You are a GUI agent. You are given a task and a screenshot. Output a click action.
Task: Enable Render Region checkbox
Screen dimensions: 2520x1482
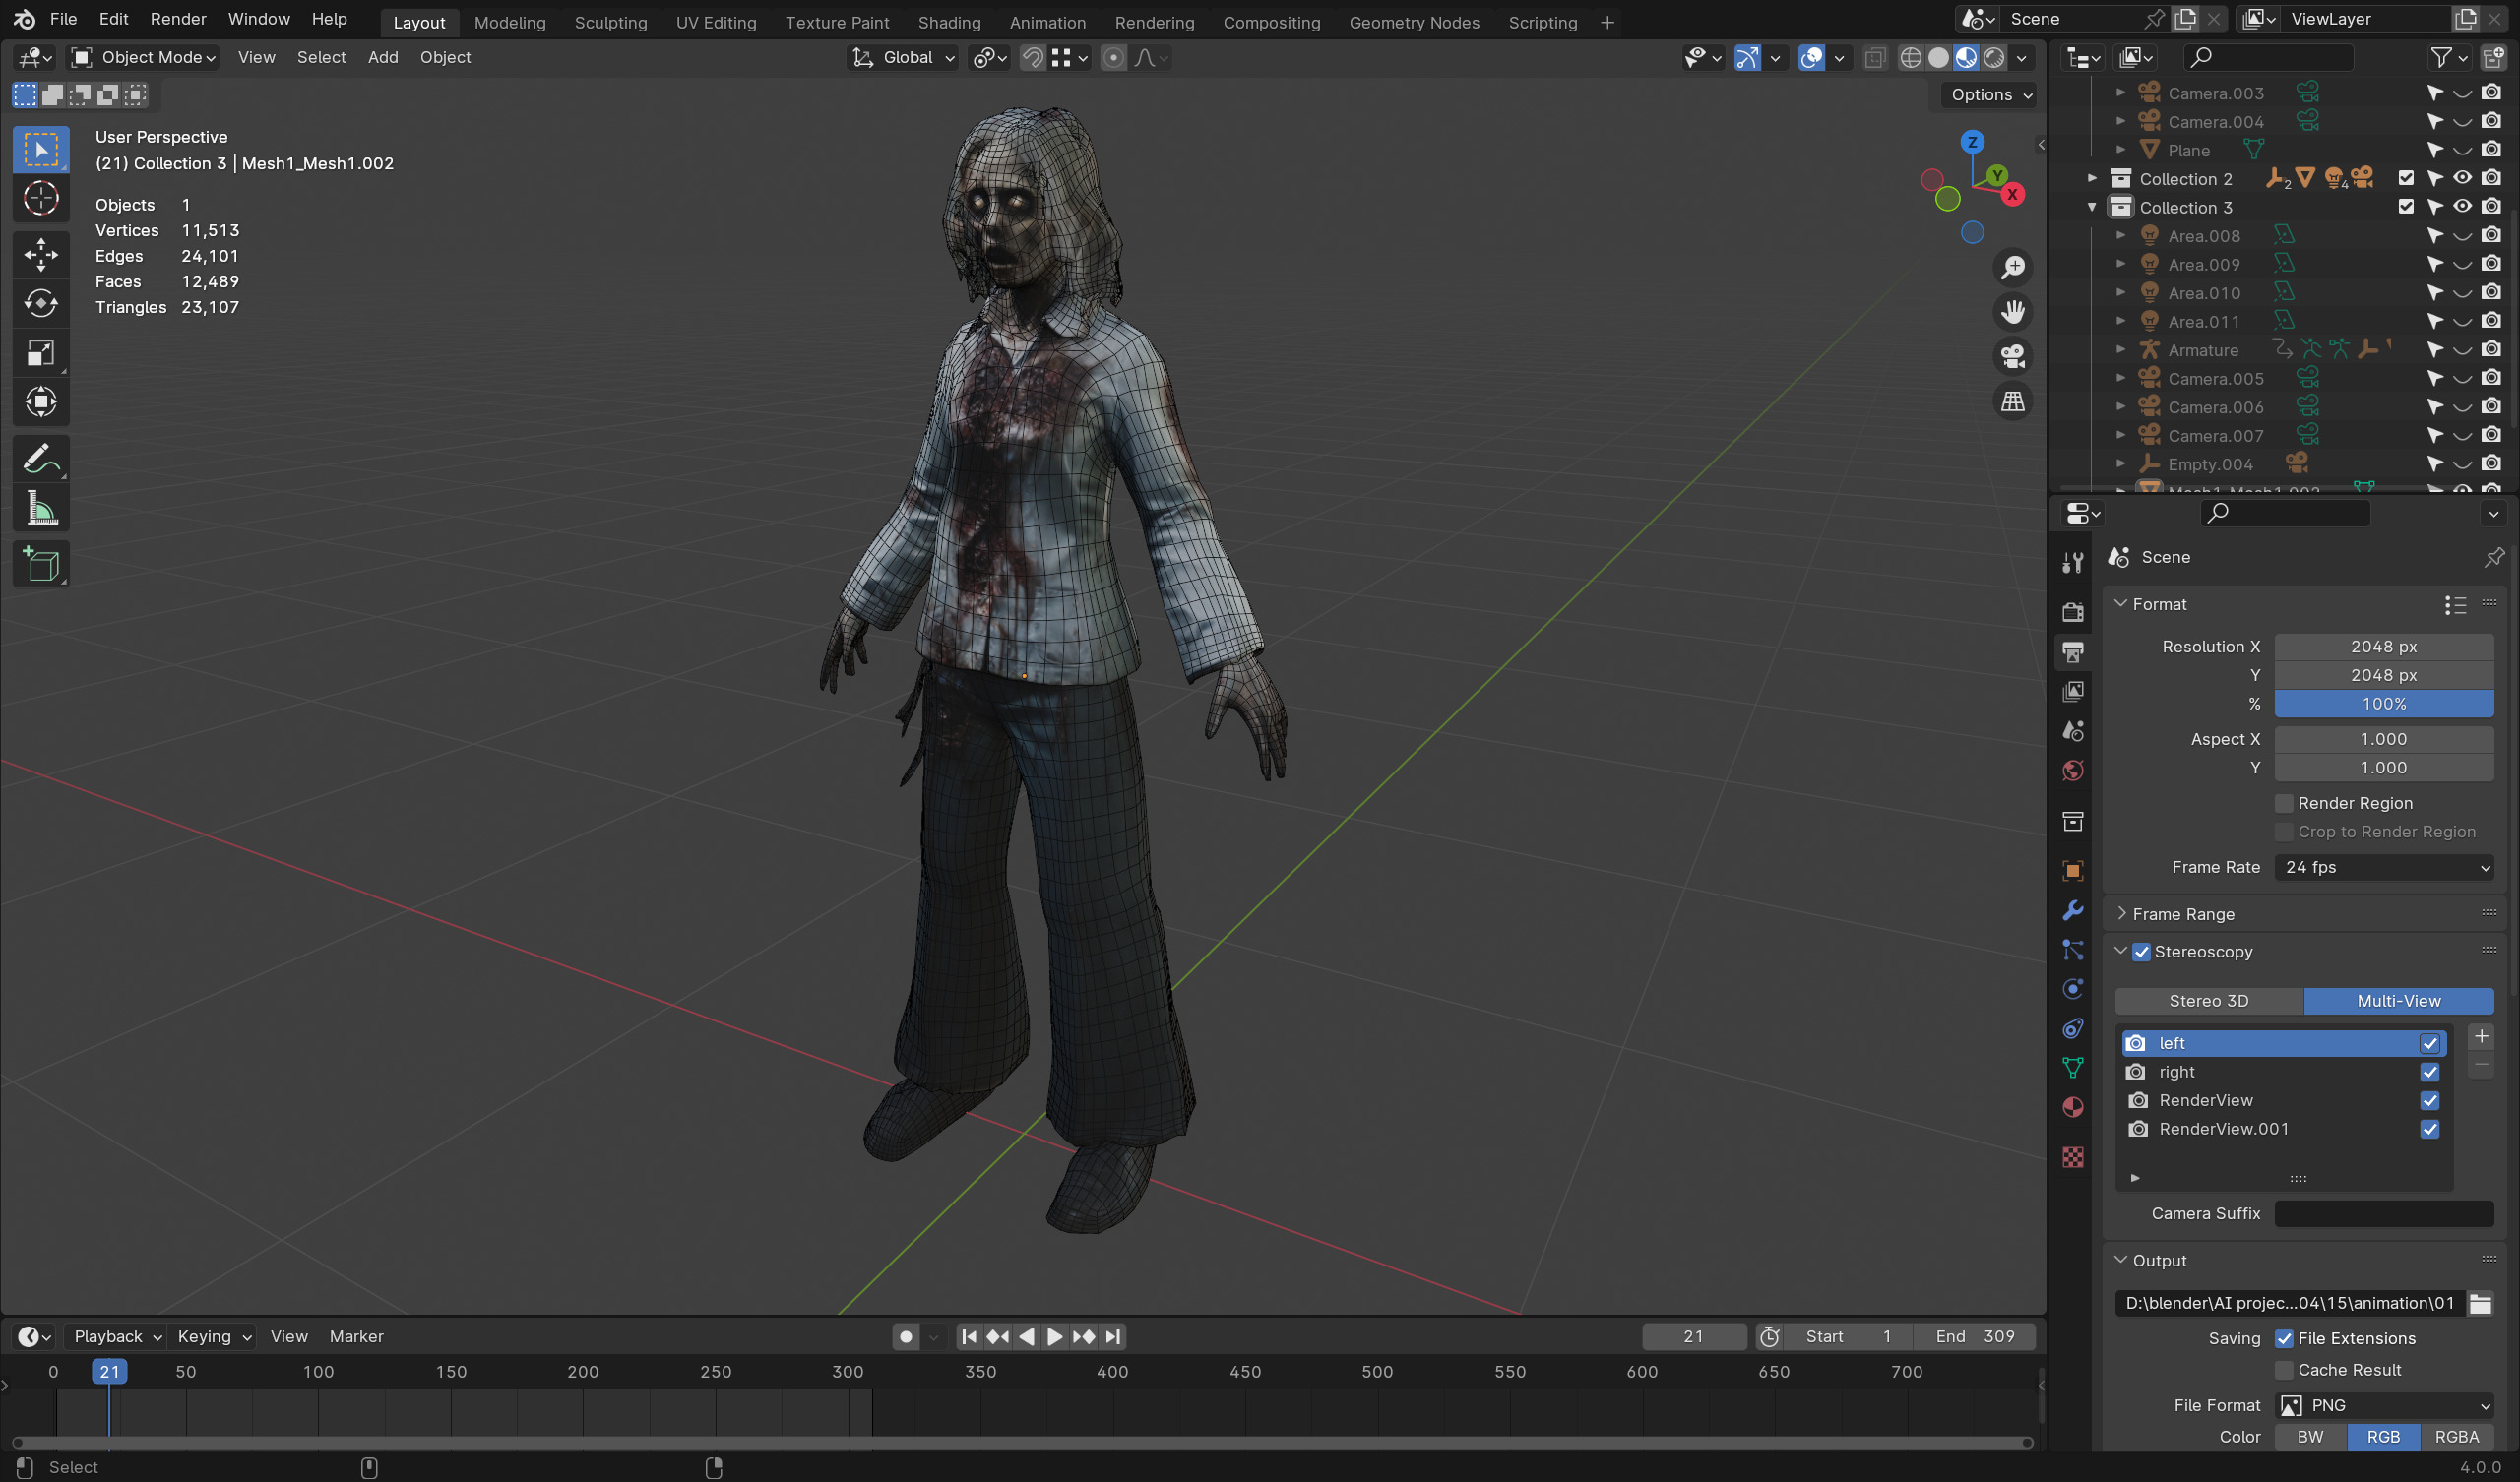[2283, 803]
